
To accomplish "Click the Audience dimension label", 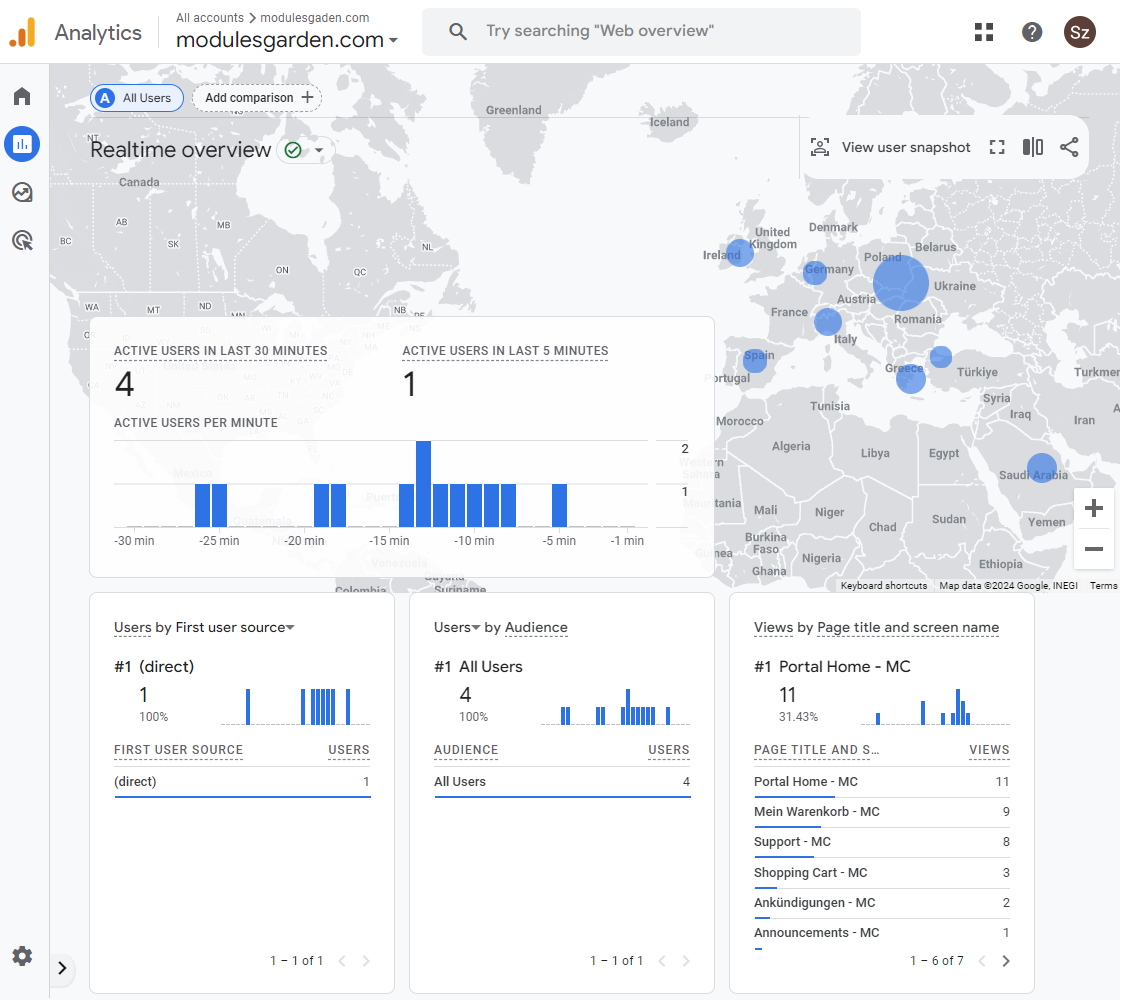I will pyautogui.click(x=536, y=628).
